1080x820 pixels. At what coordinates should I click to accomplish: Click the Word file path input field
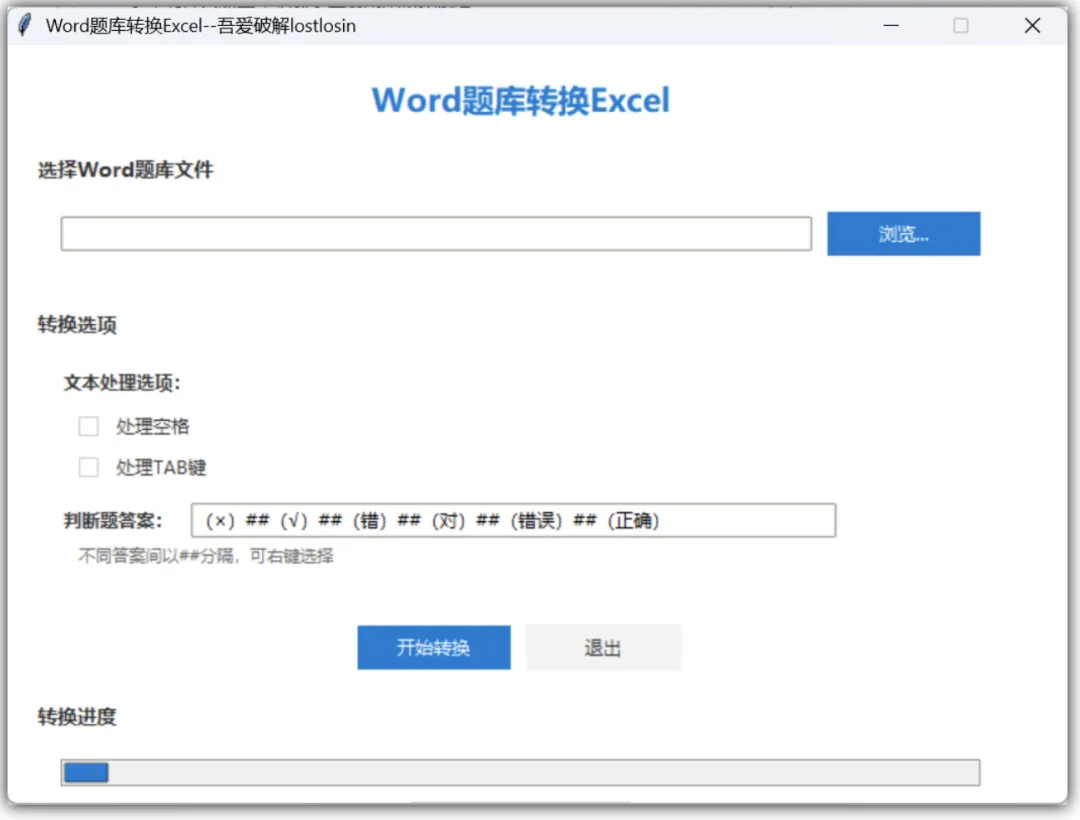click(436, 234)
